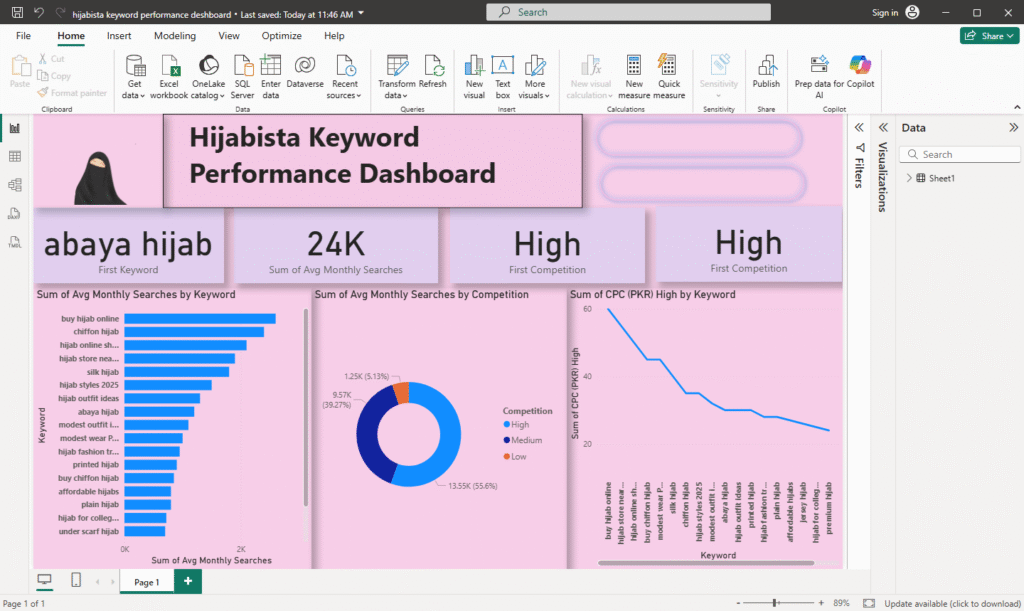Open the Excel workbook data source
This screenshot has width=1024, height=611.
point(169,66)
